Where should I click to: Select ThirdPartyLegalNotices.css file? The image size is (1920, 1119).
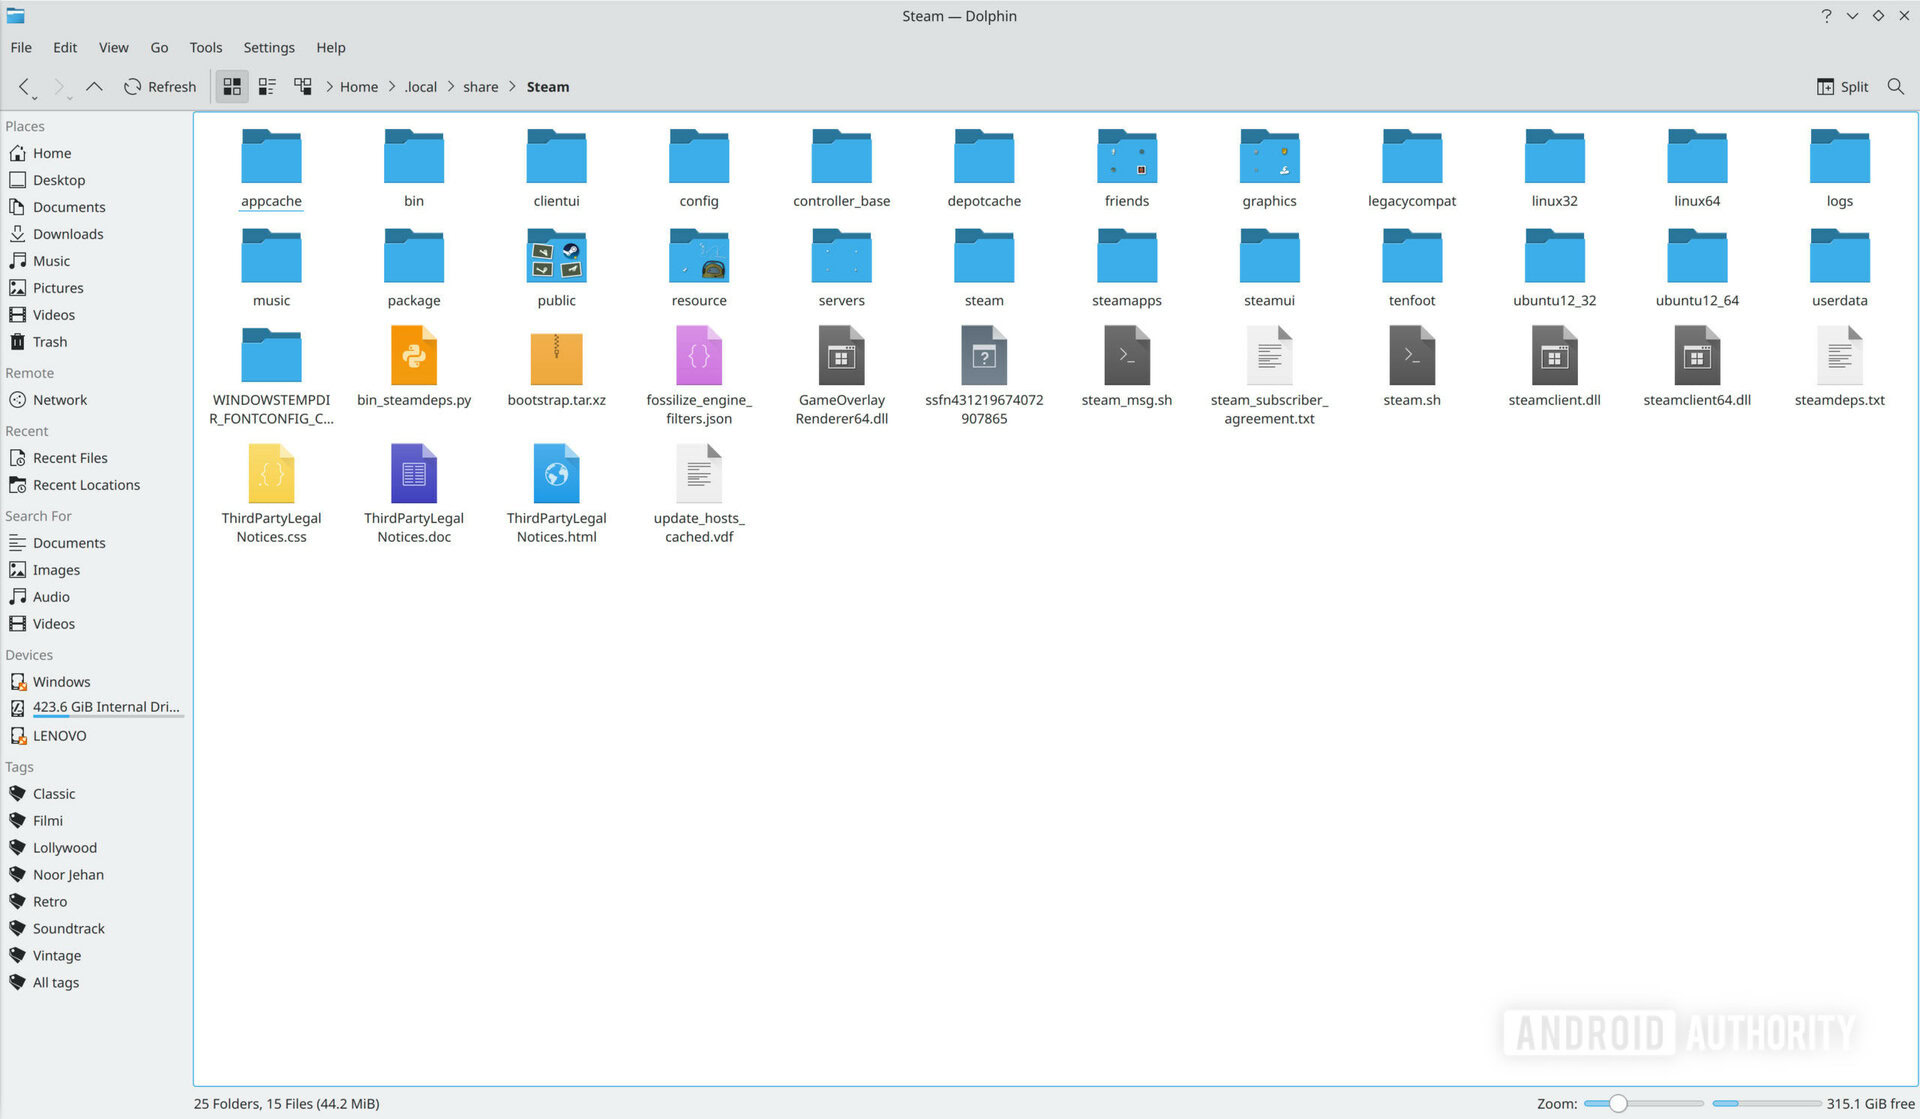tap(271, 494)
